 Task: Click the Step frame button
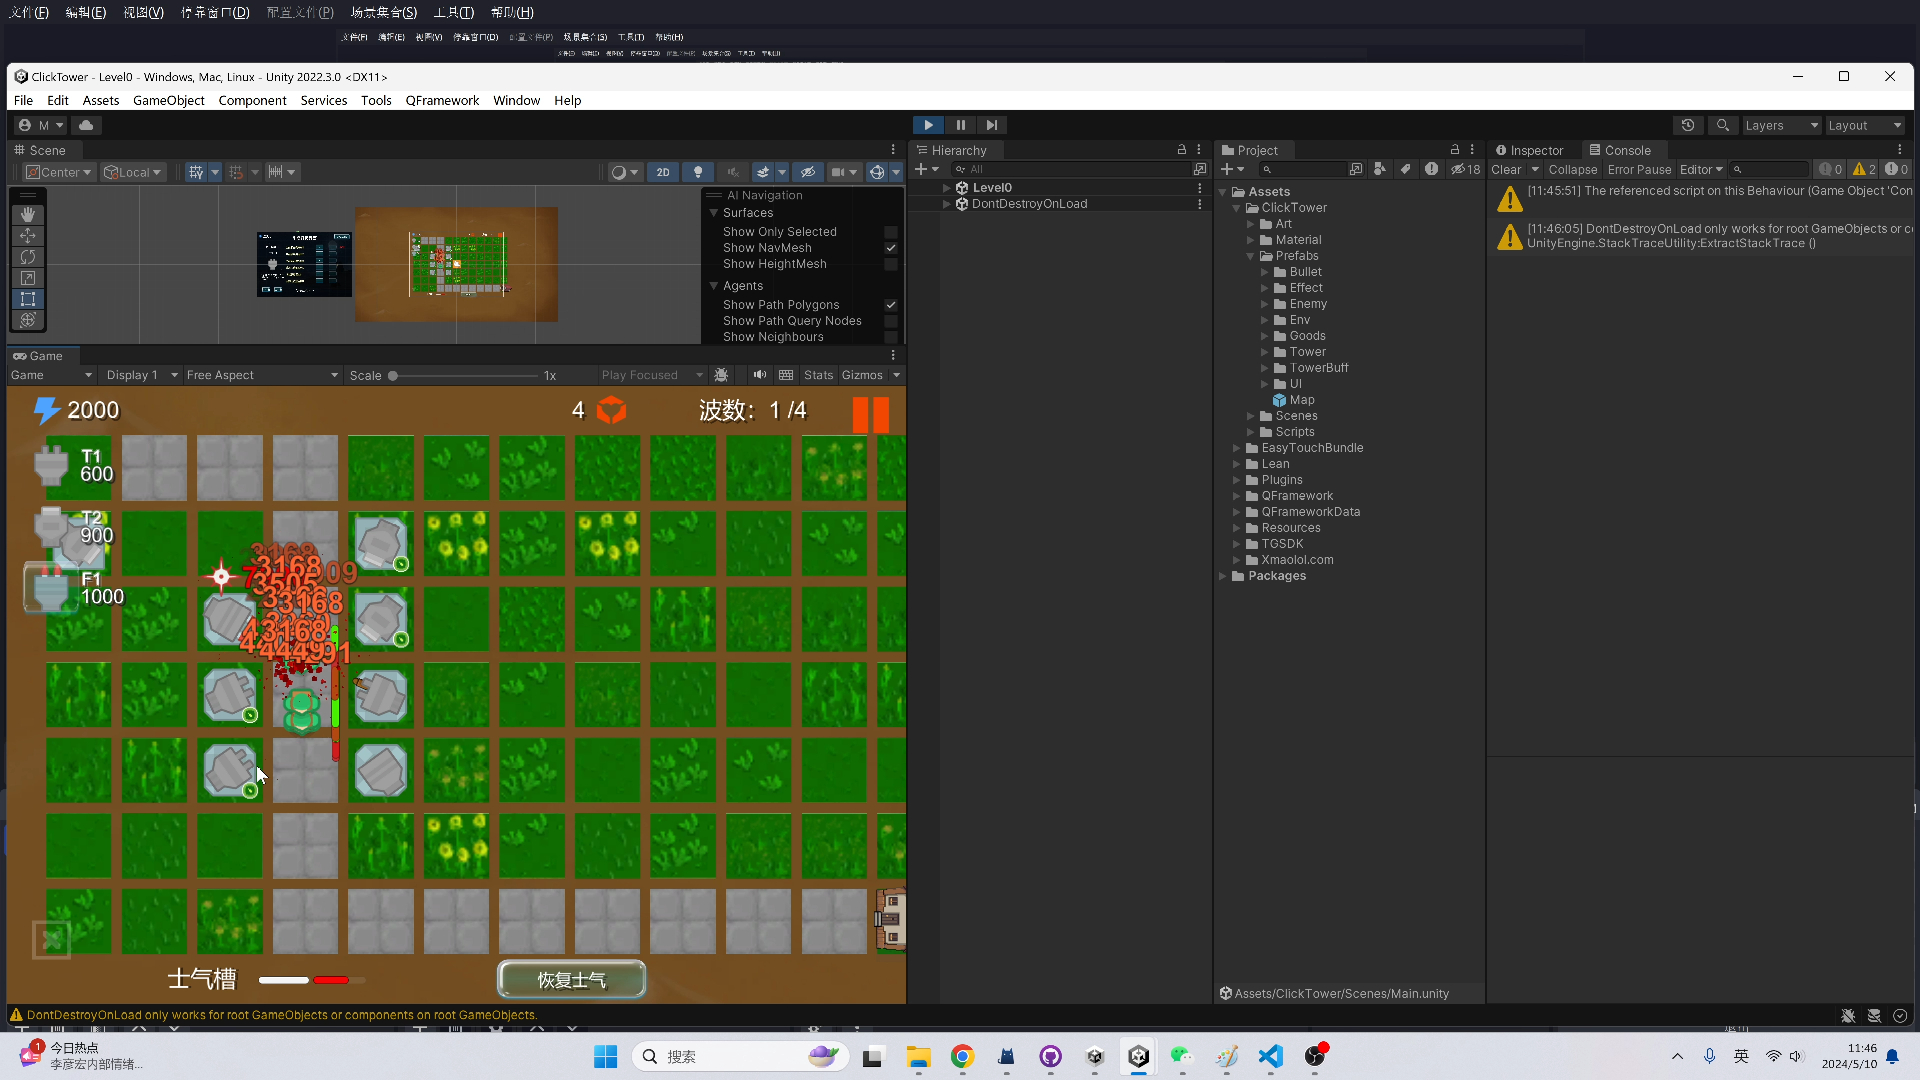(991, 125)
